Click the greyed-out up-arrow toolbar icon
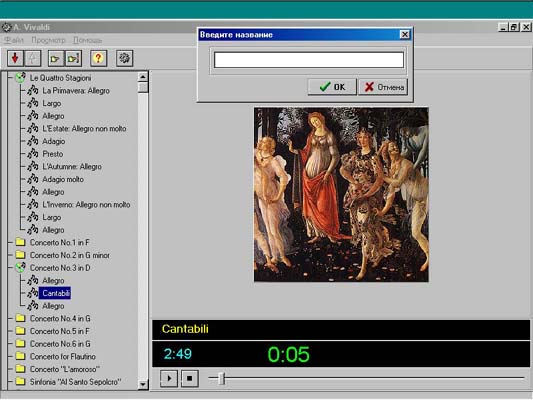This screenshot has width=533, height=400. (x=33, y=58)
